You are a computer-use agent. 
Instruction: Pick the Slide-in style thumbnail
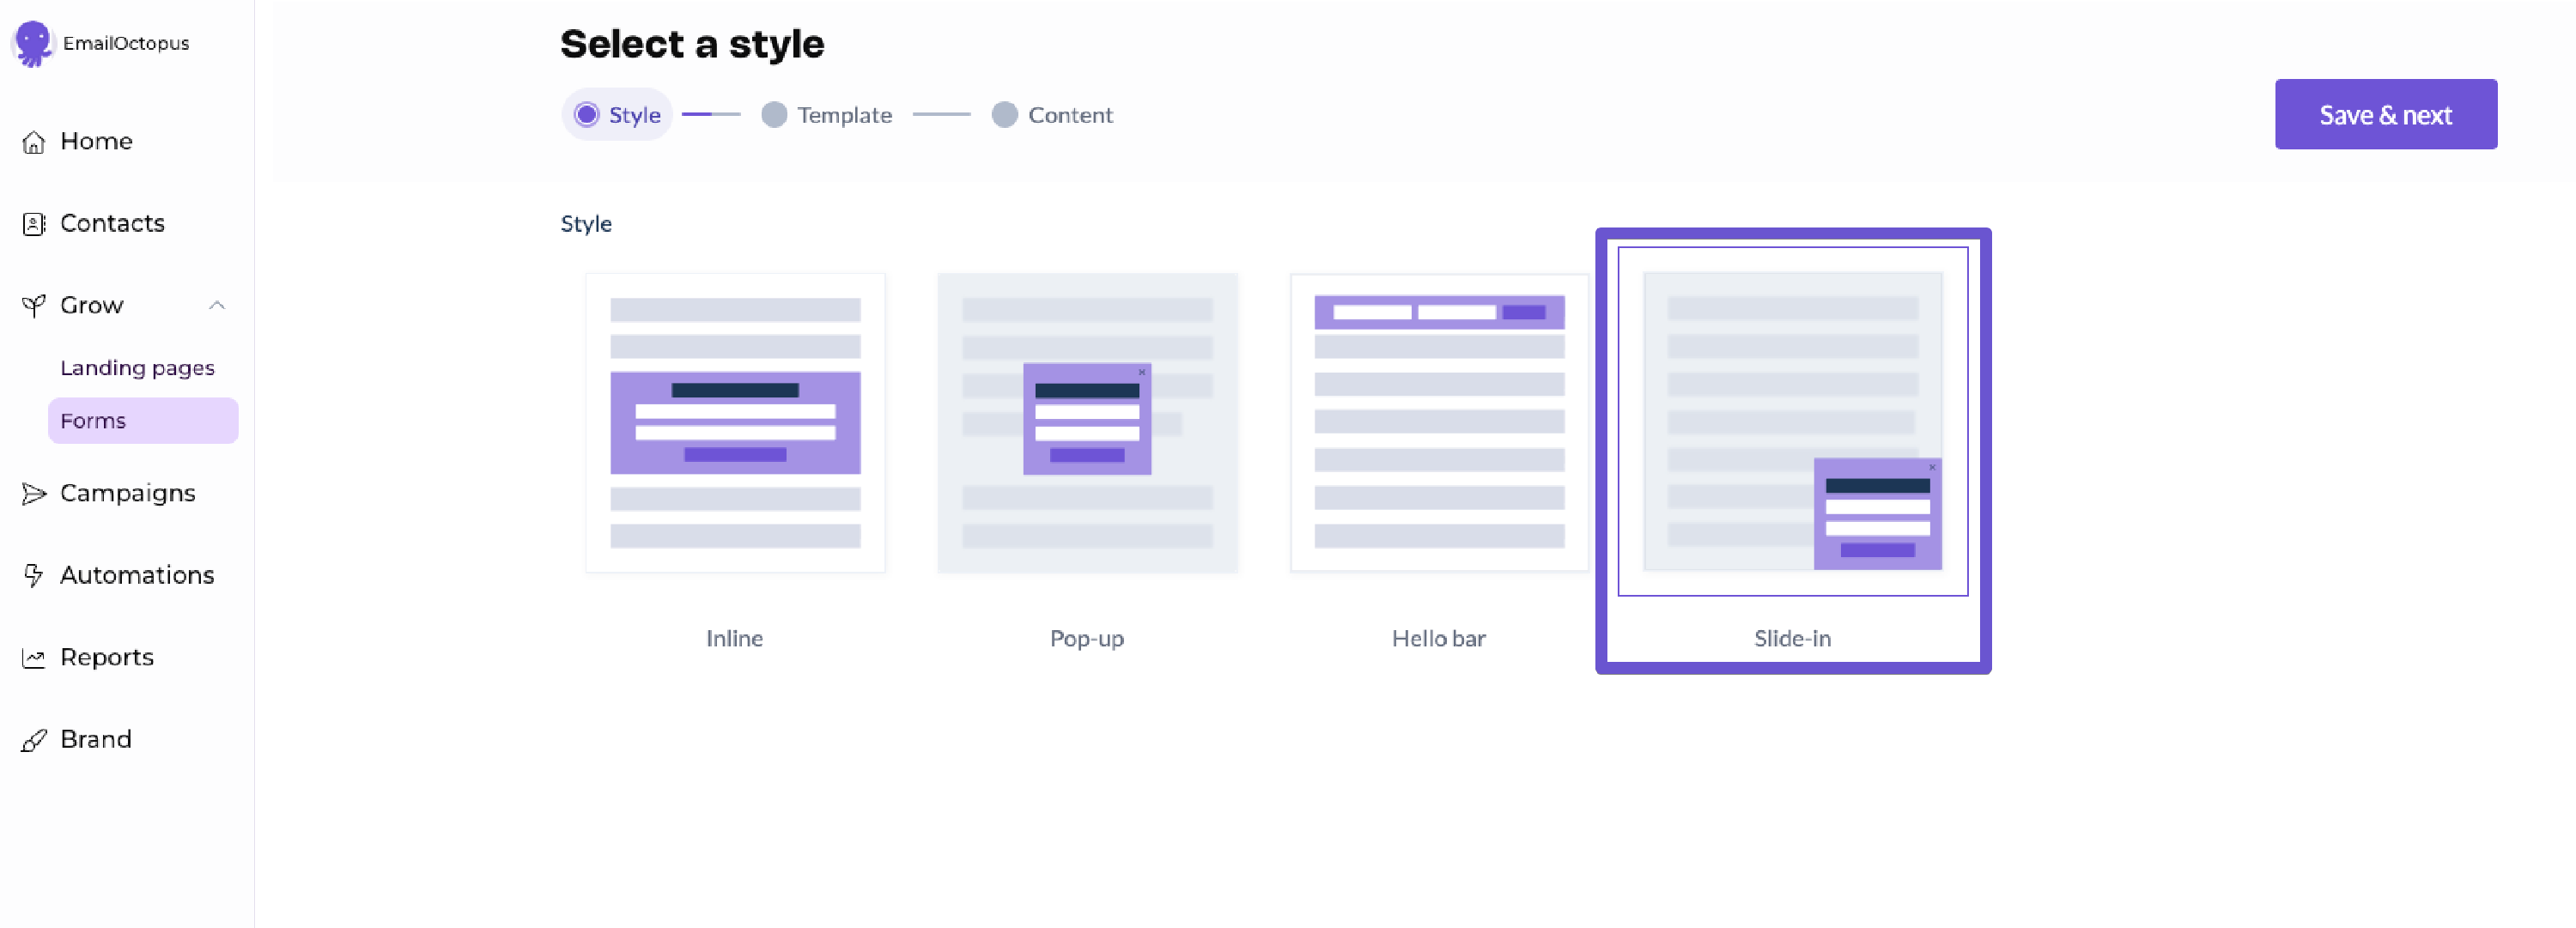(x=1792, y=422)
